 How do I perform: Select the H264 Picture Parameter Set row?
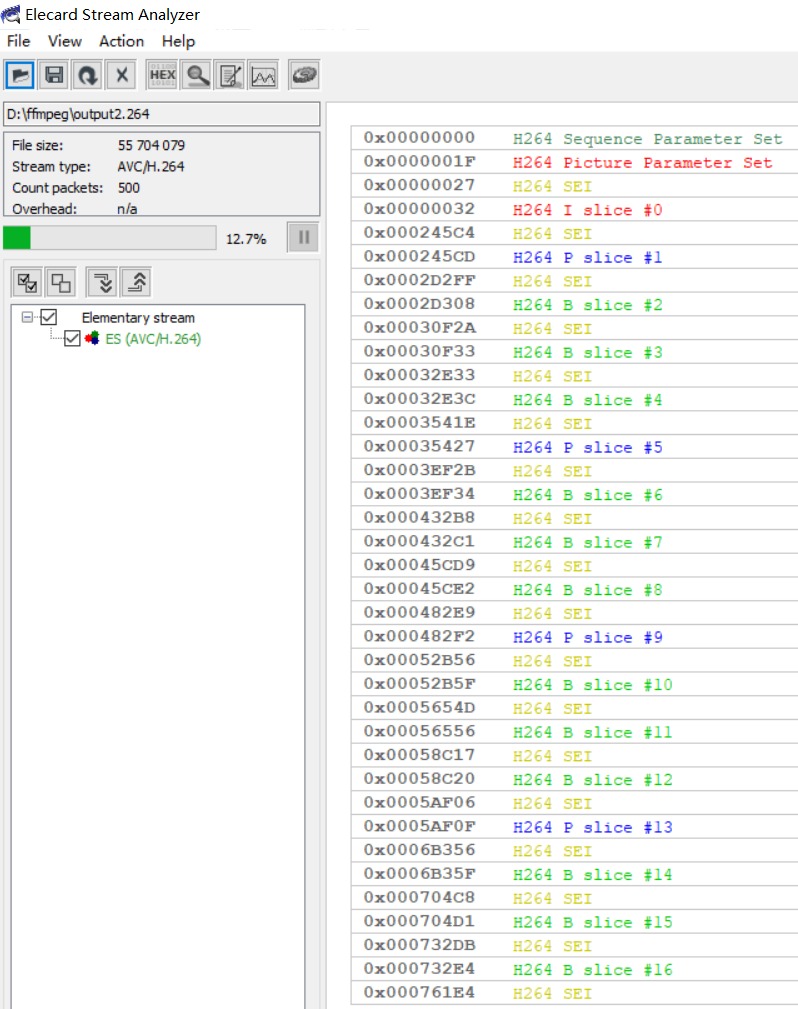pyautogui.click(x=574, y=162)
